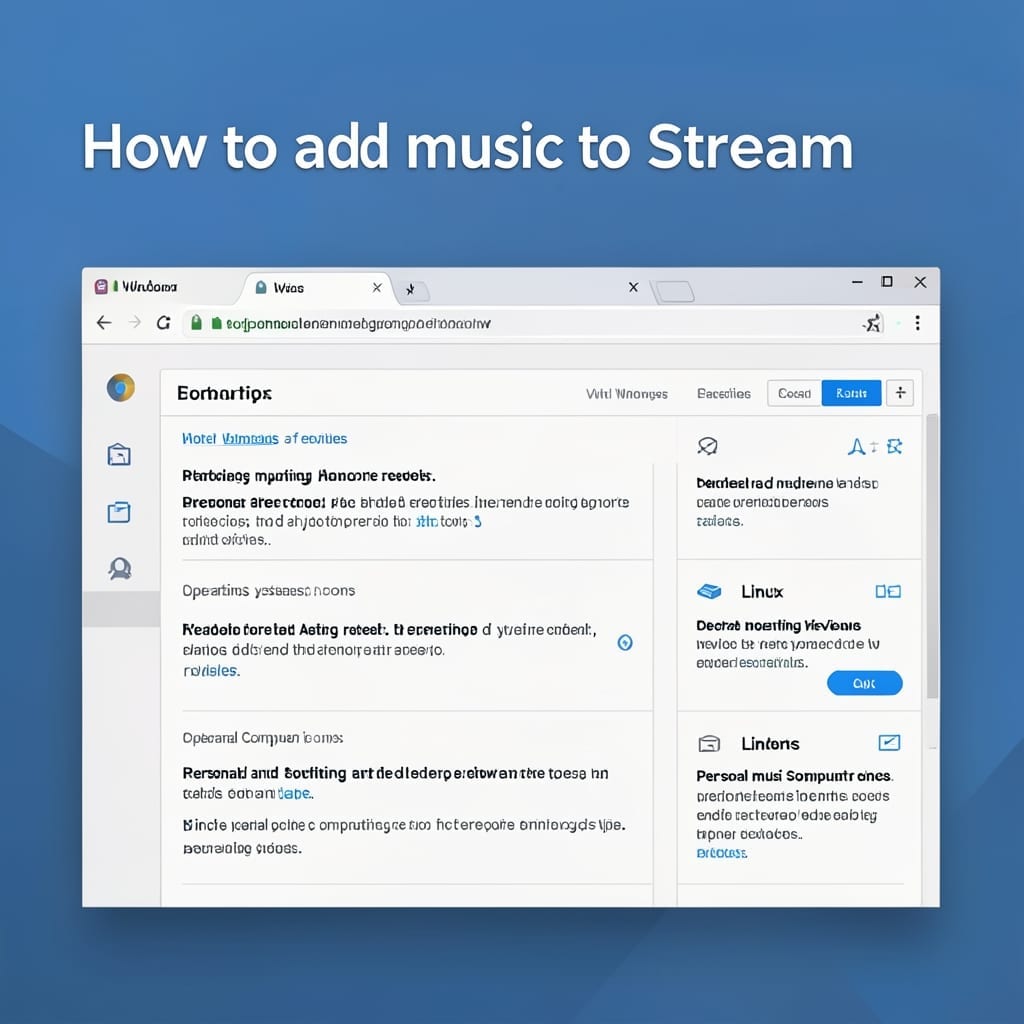The width and height of the screenshot is (1024, 1024).
Task: Follow the blue dabe link
Action: click(x=295, y=793)
